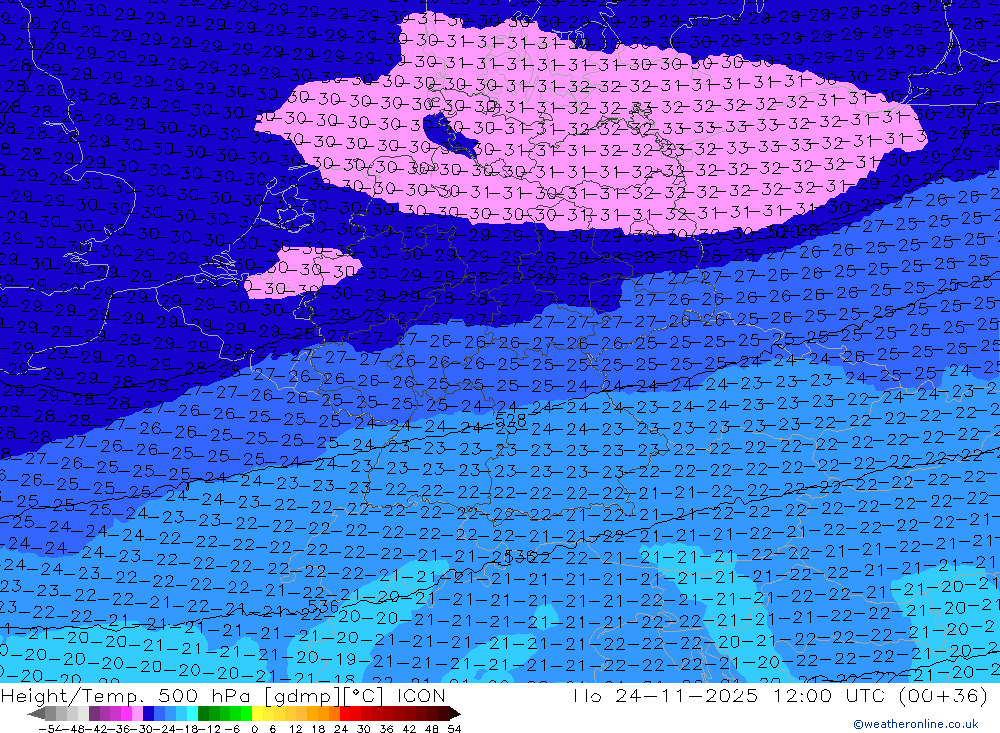Click the '(00+36)' forecast run label
Viewport: 1000px width, 733px height.
(943, 695)
